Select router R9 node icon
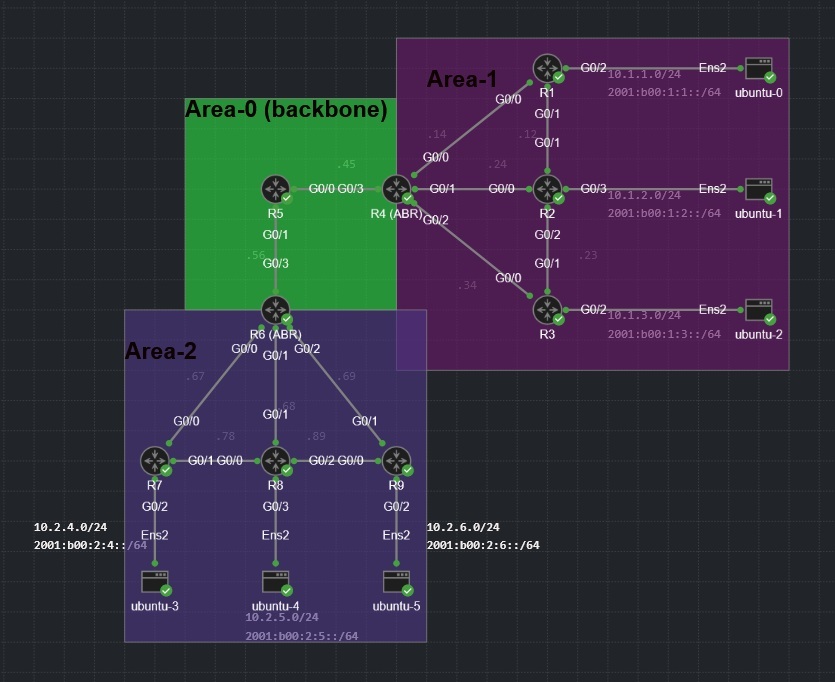Screen dimensions: 835x682 397,461
